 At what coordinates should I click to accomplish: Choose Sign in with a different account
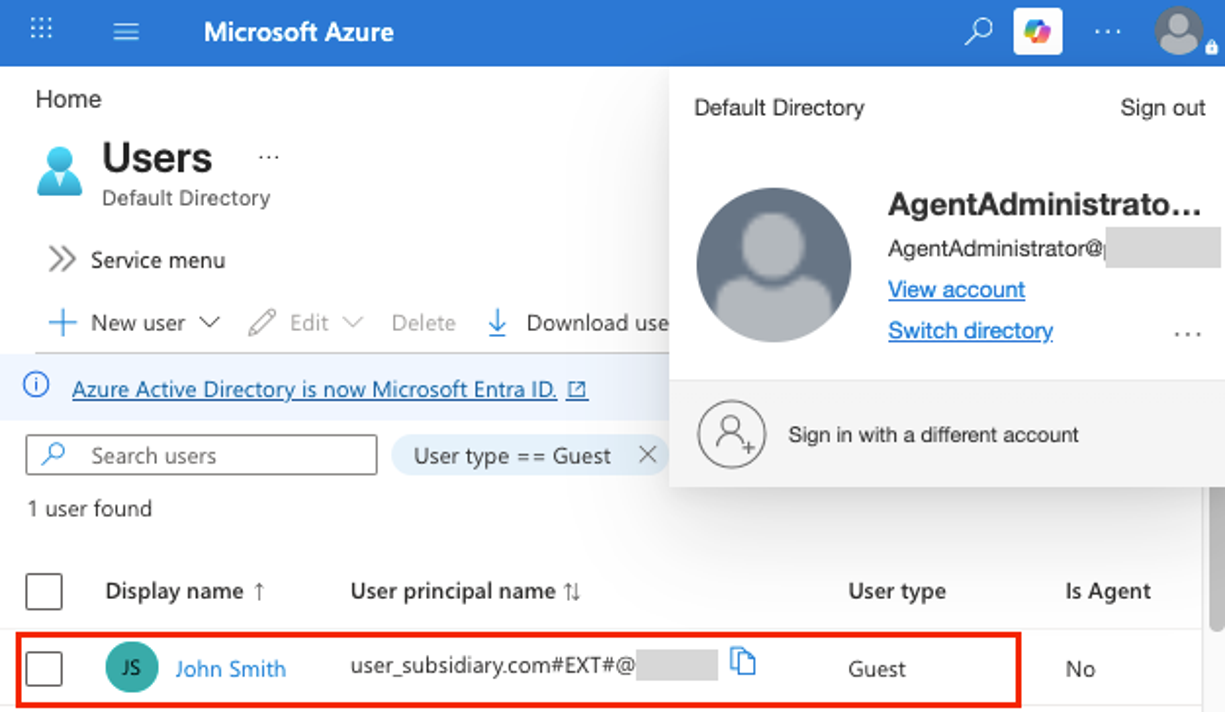point(933,435)
